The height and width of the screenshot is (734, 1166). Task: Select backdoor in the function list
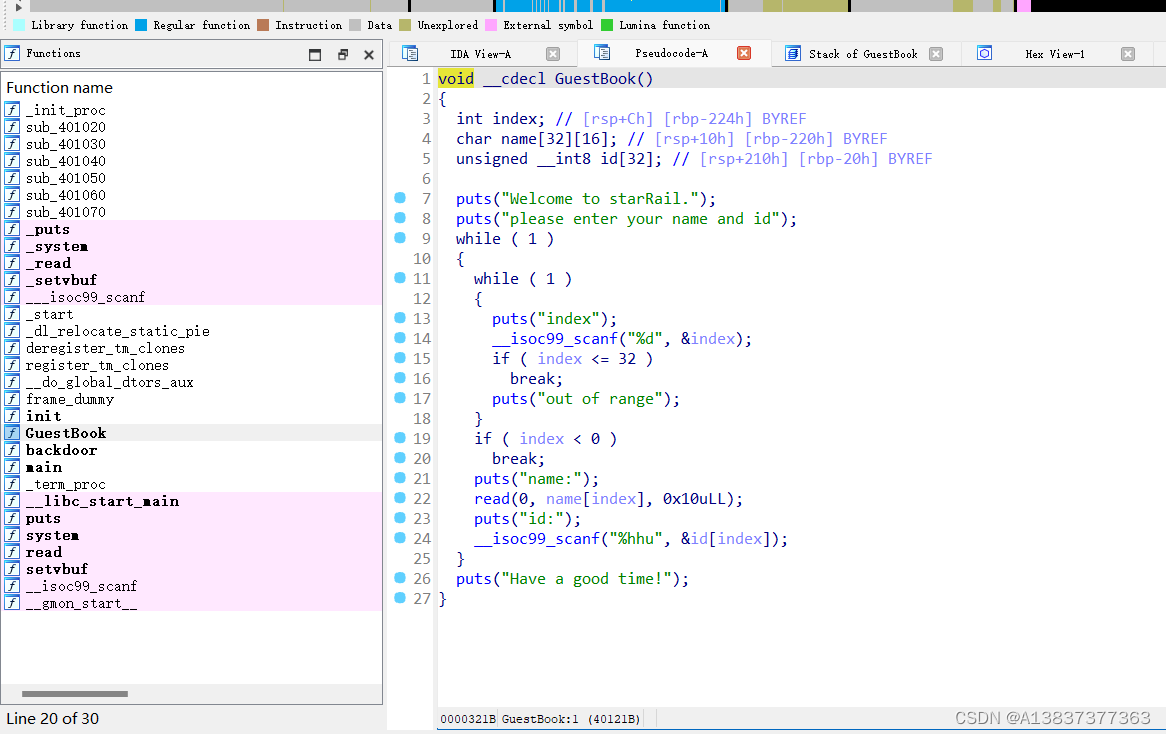tap(60, 450)
